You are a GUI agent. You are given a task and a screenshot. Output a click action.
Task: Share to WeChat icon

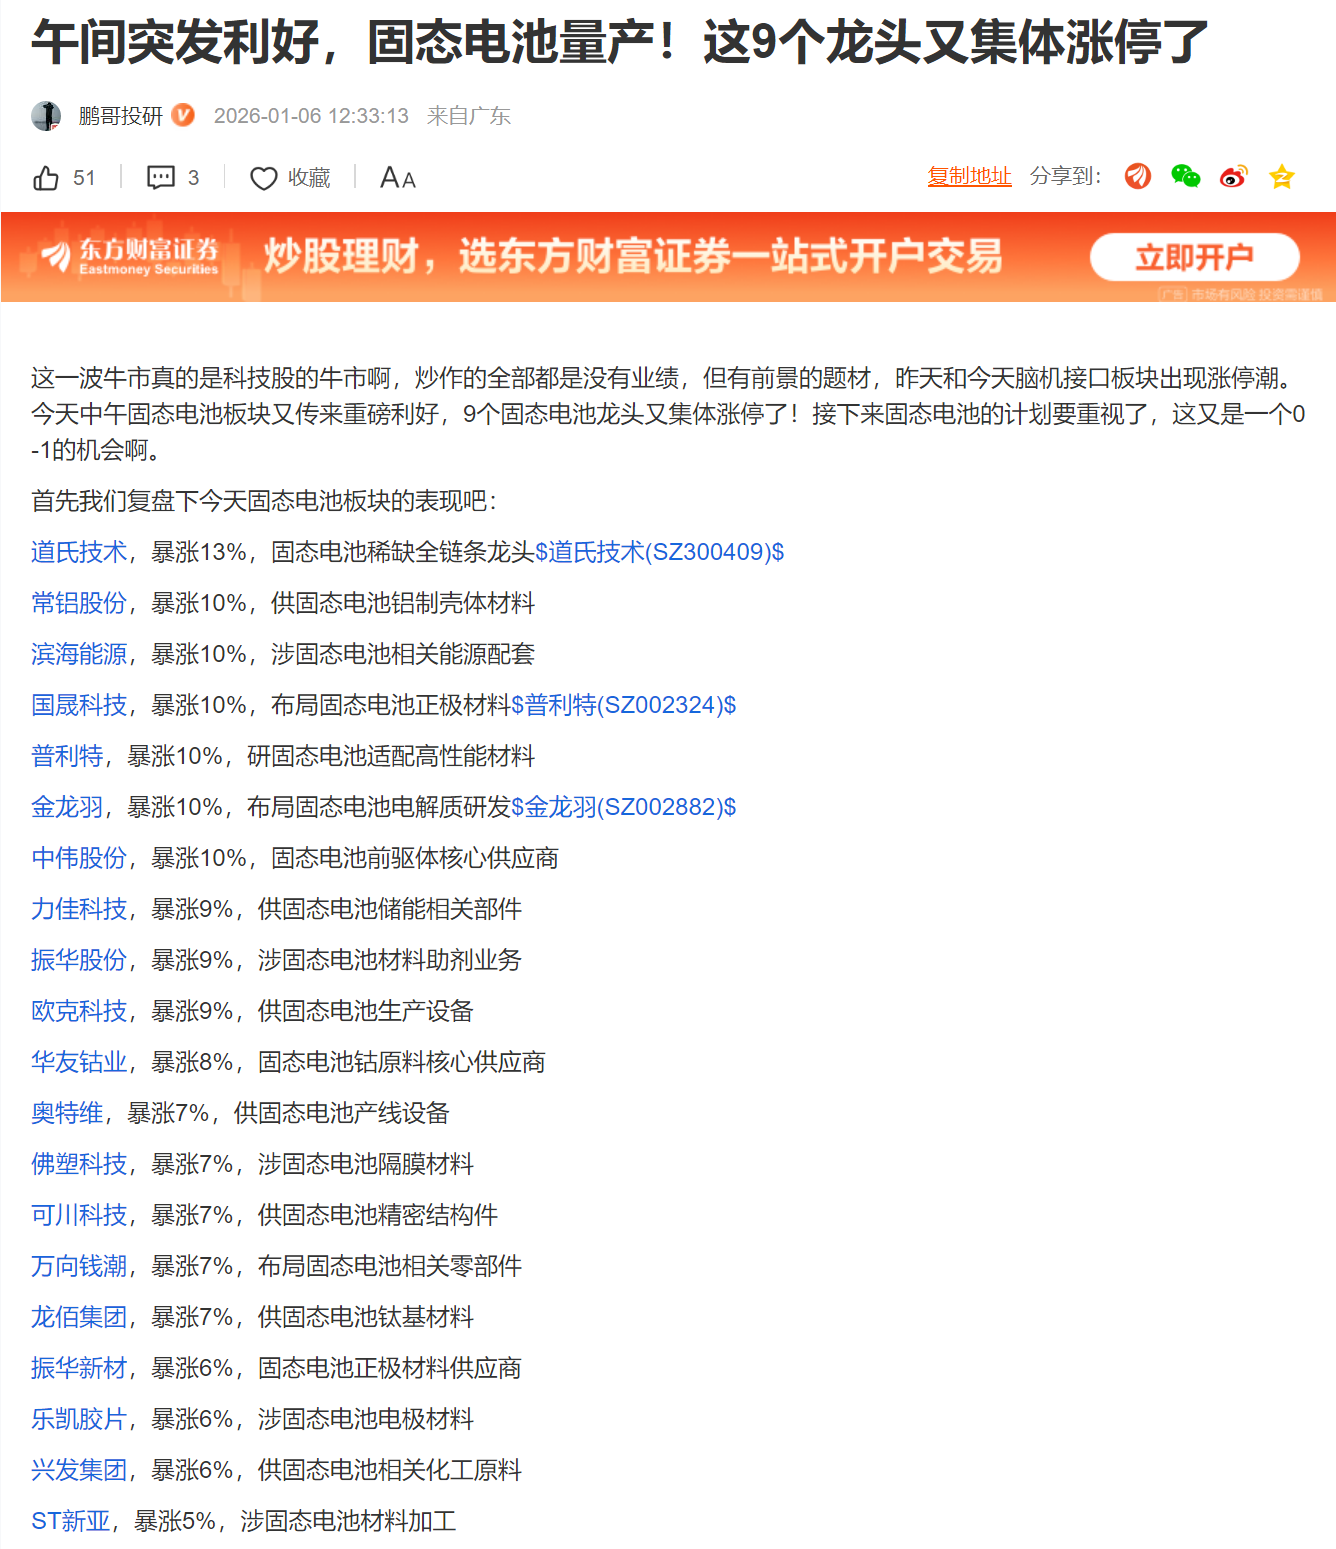[1185, 177]
